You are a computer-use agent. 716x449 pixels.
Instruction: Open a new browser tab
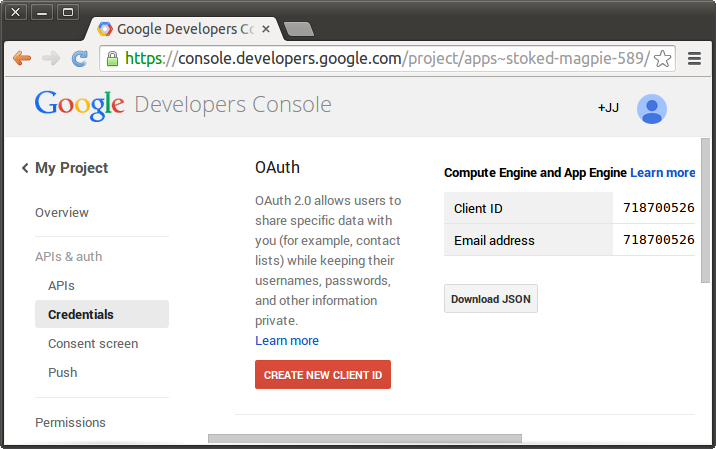pyautogui.click(x=299, y=29)
